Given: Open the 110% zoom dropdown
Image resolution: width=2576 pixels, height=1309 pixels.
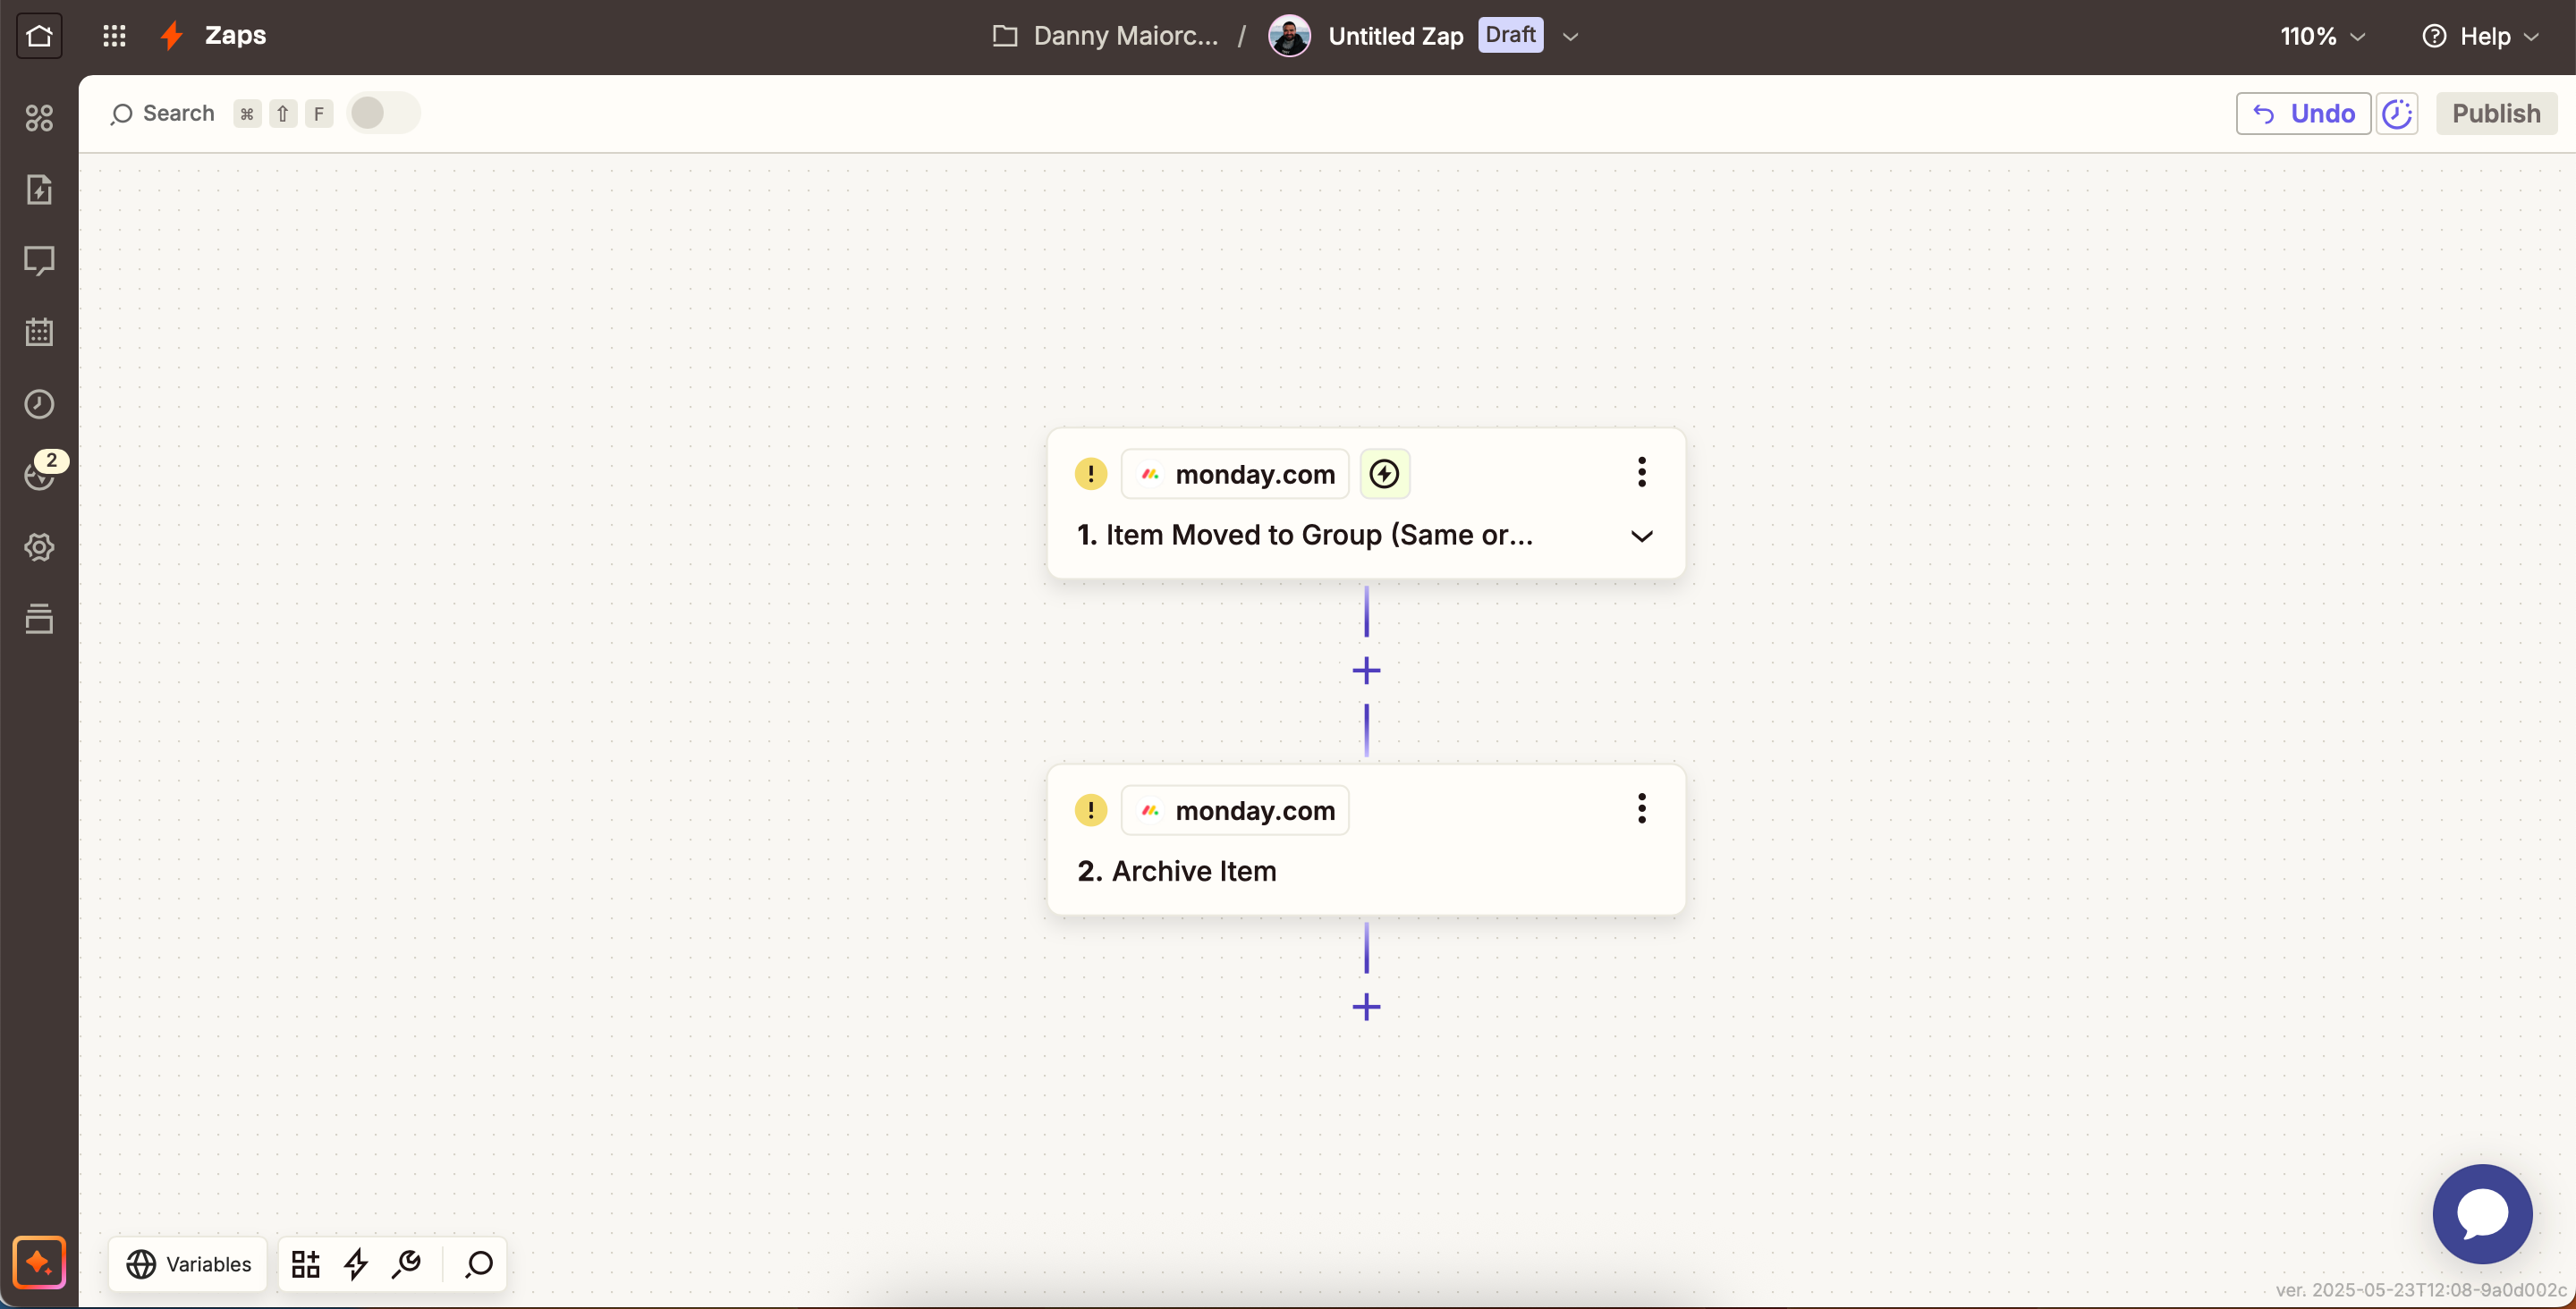Looking at the screenshot, I should tap(2322, 36).
